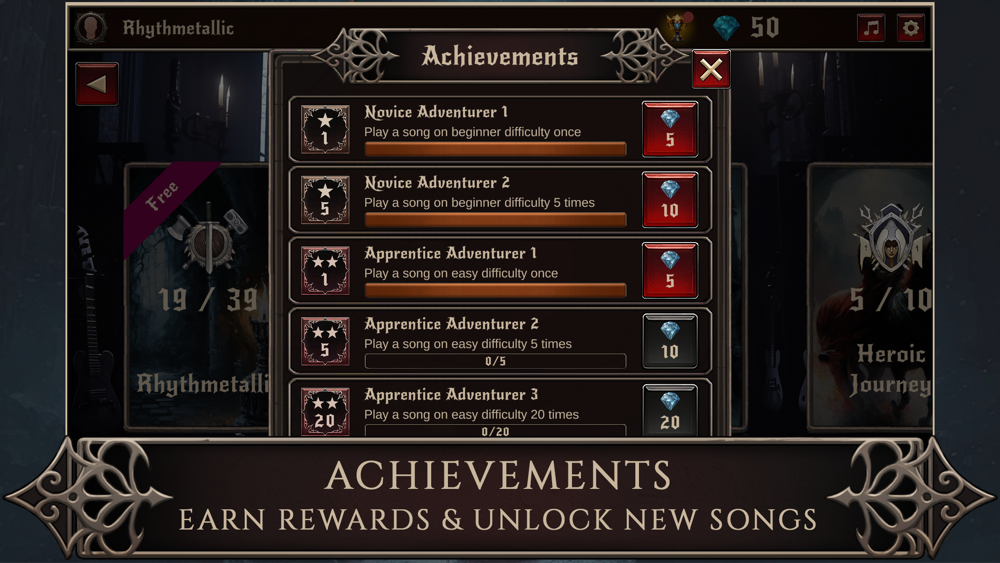Click the player avatar icon
The width and height of the screenshot is (1000, 563).
point(91,28)
